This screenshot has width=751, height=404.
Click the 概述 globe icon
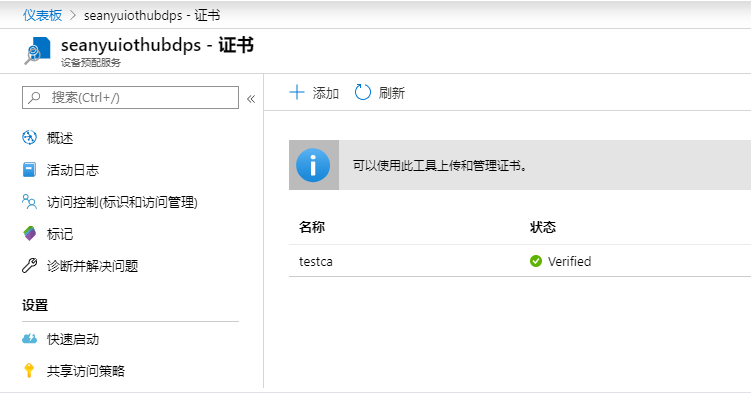coord(29,138)
